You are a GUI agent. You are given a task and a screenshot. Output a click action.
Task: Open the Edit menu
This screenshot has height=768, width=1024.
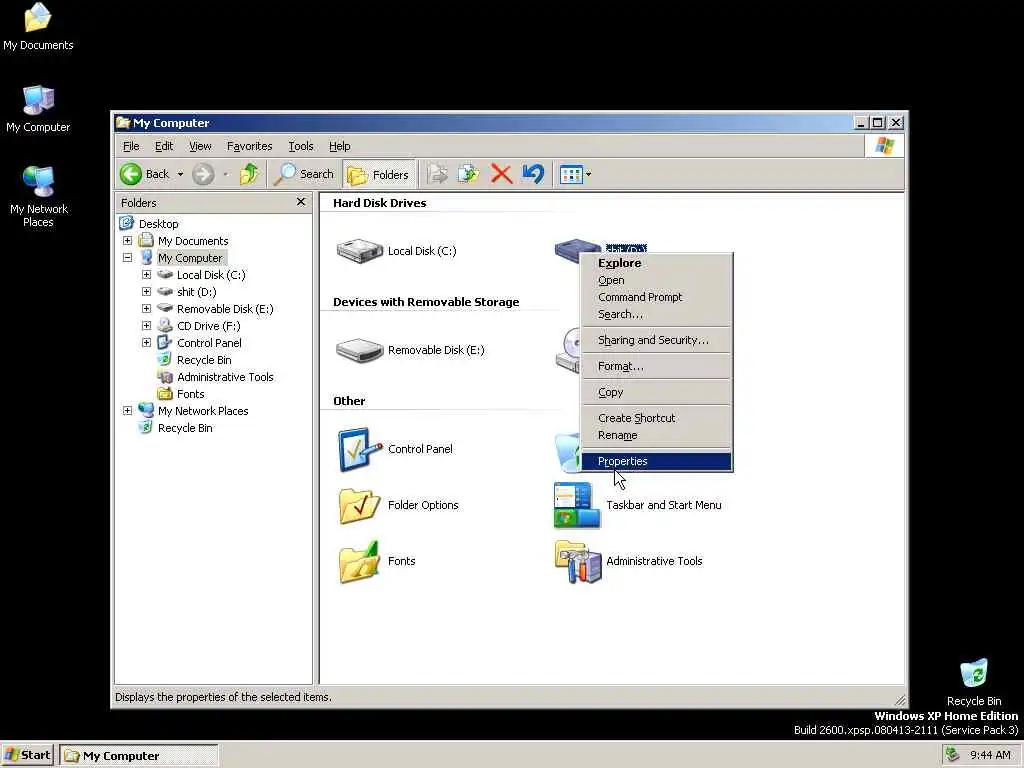[164, 146]
